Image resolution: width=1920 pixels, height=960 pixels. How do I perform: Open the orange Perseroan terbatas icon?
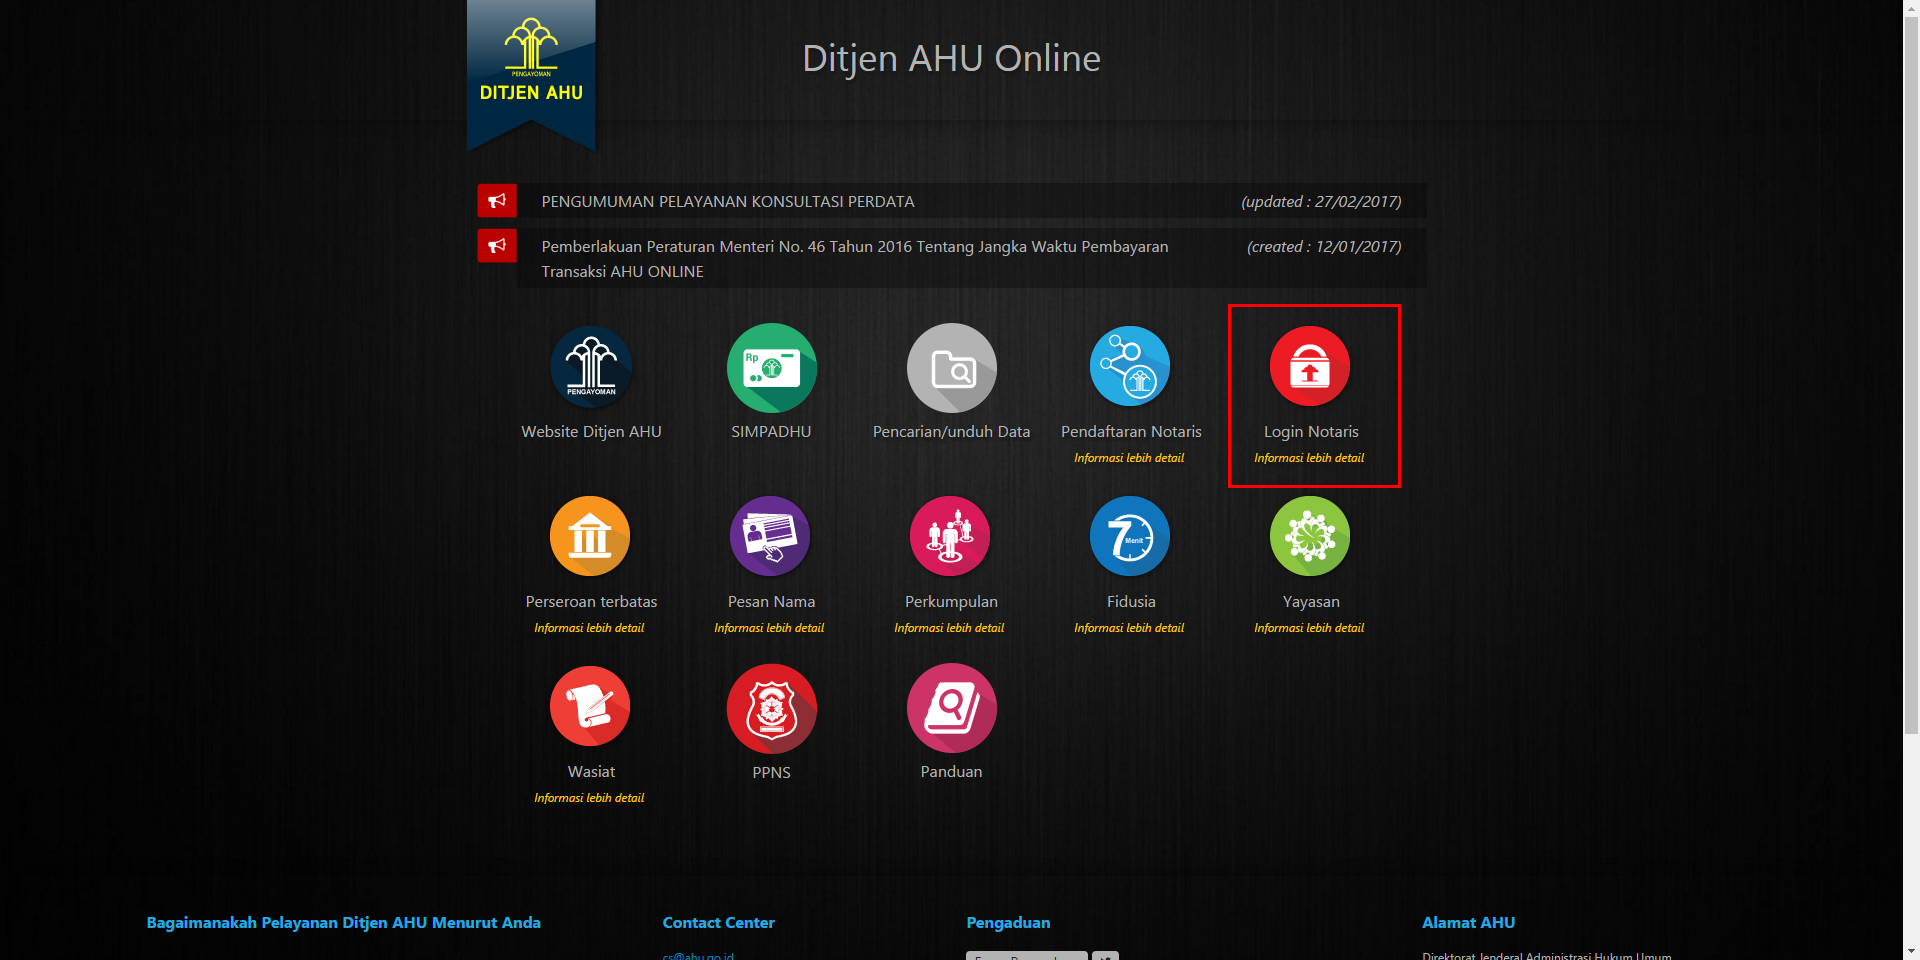[590, 537]
